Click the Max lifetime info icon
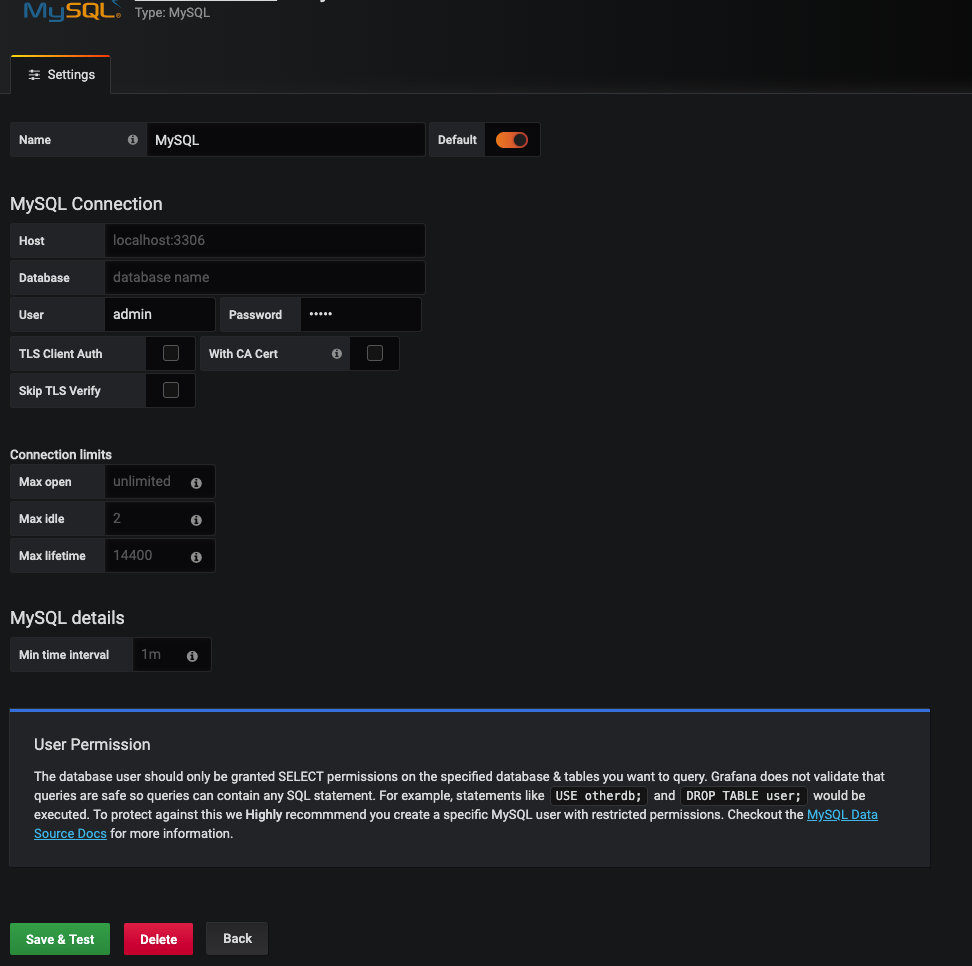 point(196,557)
